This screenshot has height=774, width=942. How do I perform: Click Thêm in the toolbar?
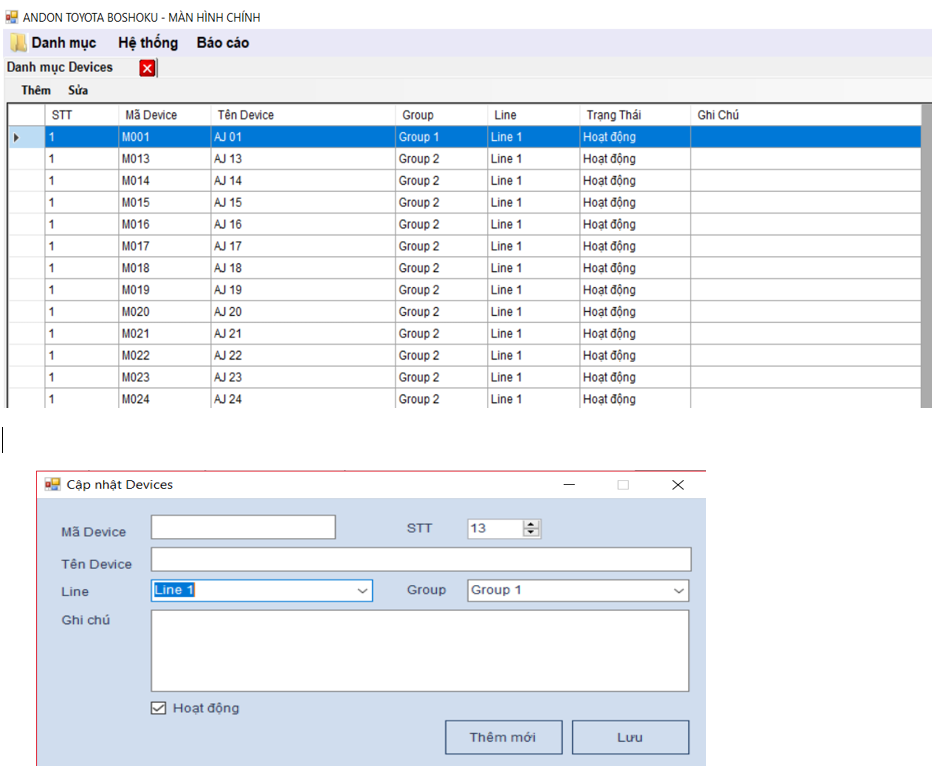point(36,91)
